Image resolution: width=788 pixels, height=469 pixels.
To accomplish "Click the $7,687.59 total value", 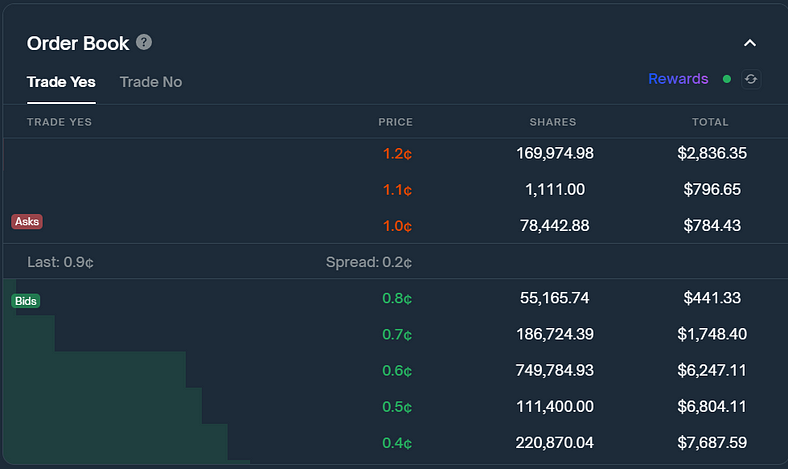I will tap(711, 442).
